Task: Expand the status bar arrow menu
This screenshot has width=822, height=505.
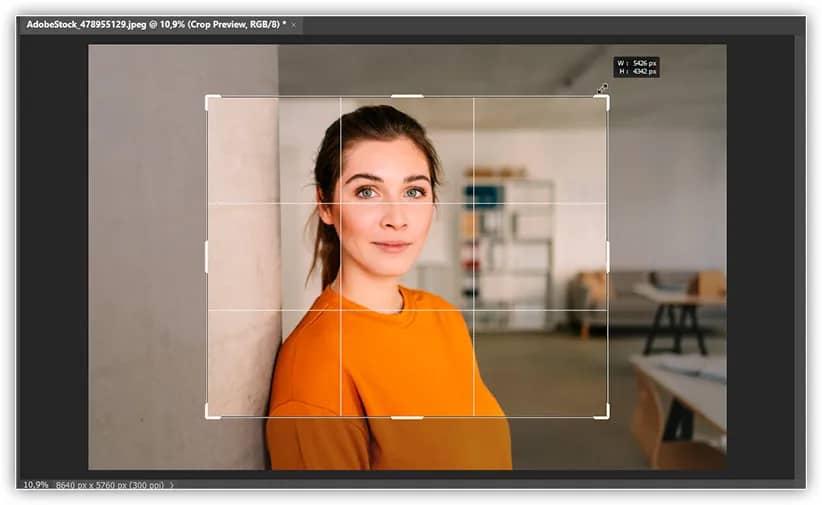Action: click(x=172, y=485)
